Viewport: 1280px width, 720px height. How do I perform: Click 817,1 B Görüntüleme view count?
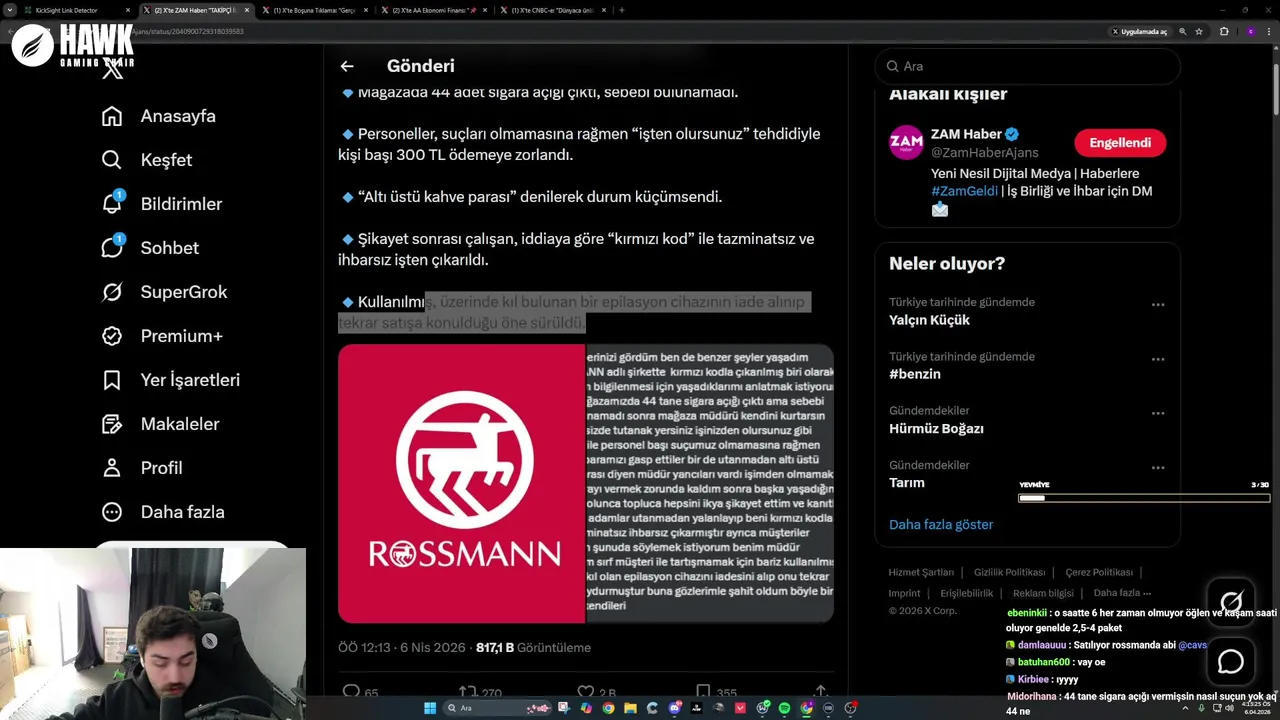[x=533, y=648]
